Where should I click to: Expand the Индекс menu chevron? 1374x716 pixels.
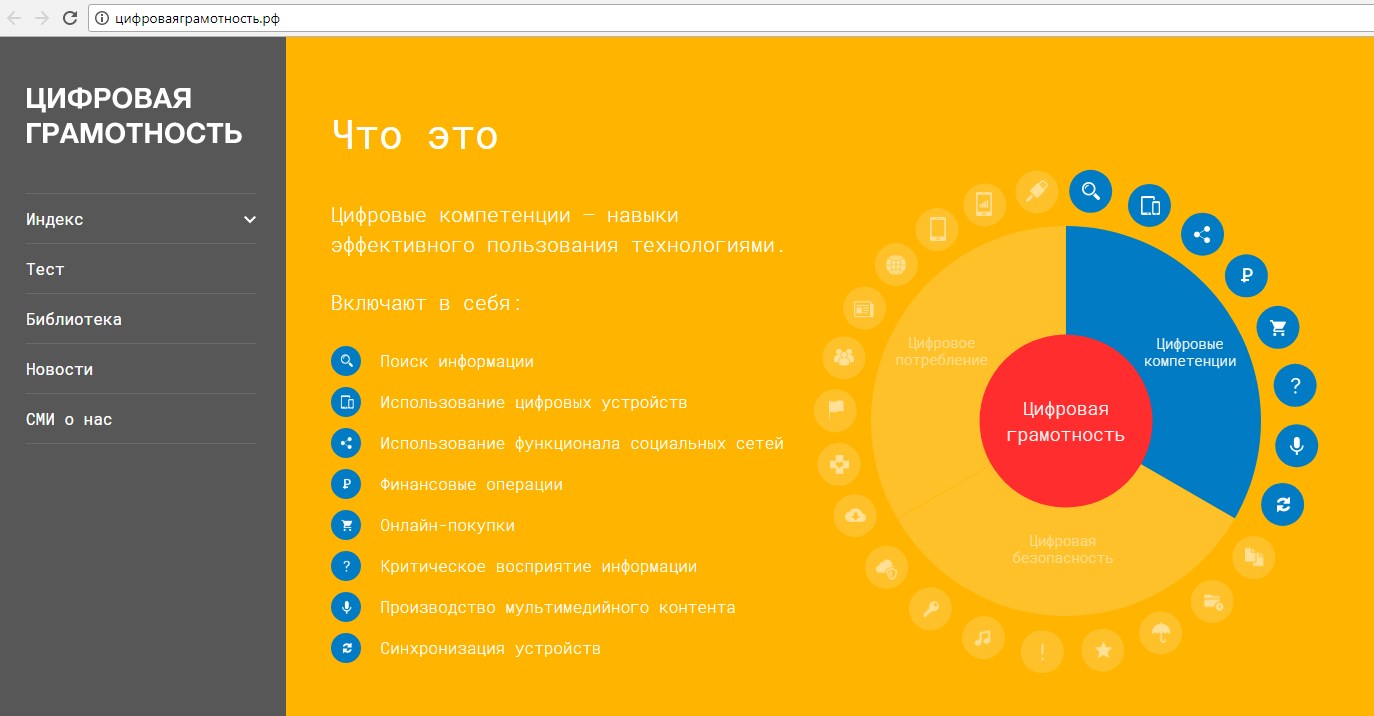(250, 220)
